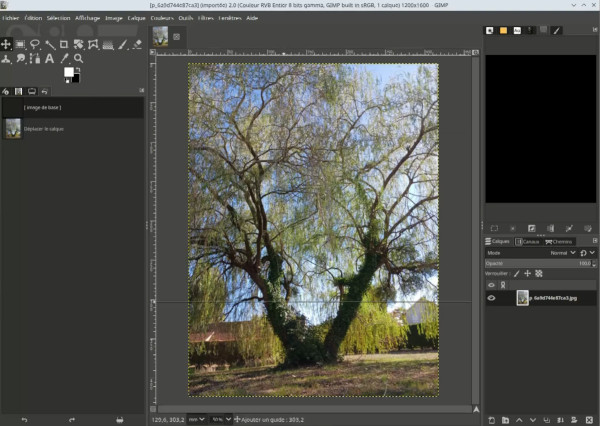Open the zoom 50% dropdown in status bar
This screenshot has width=600, height=426.
point(221,420)
